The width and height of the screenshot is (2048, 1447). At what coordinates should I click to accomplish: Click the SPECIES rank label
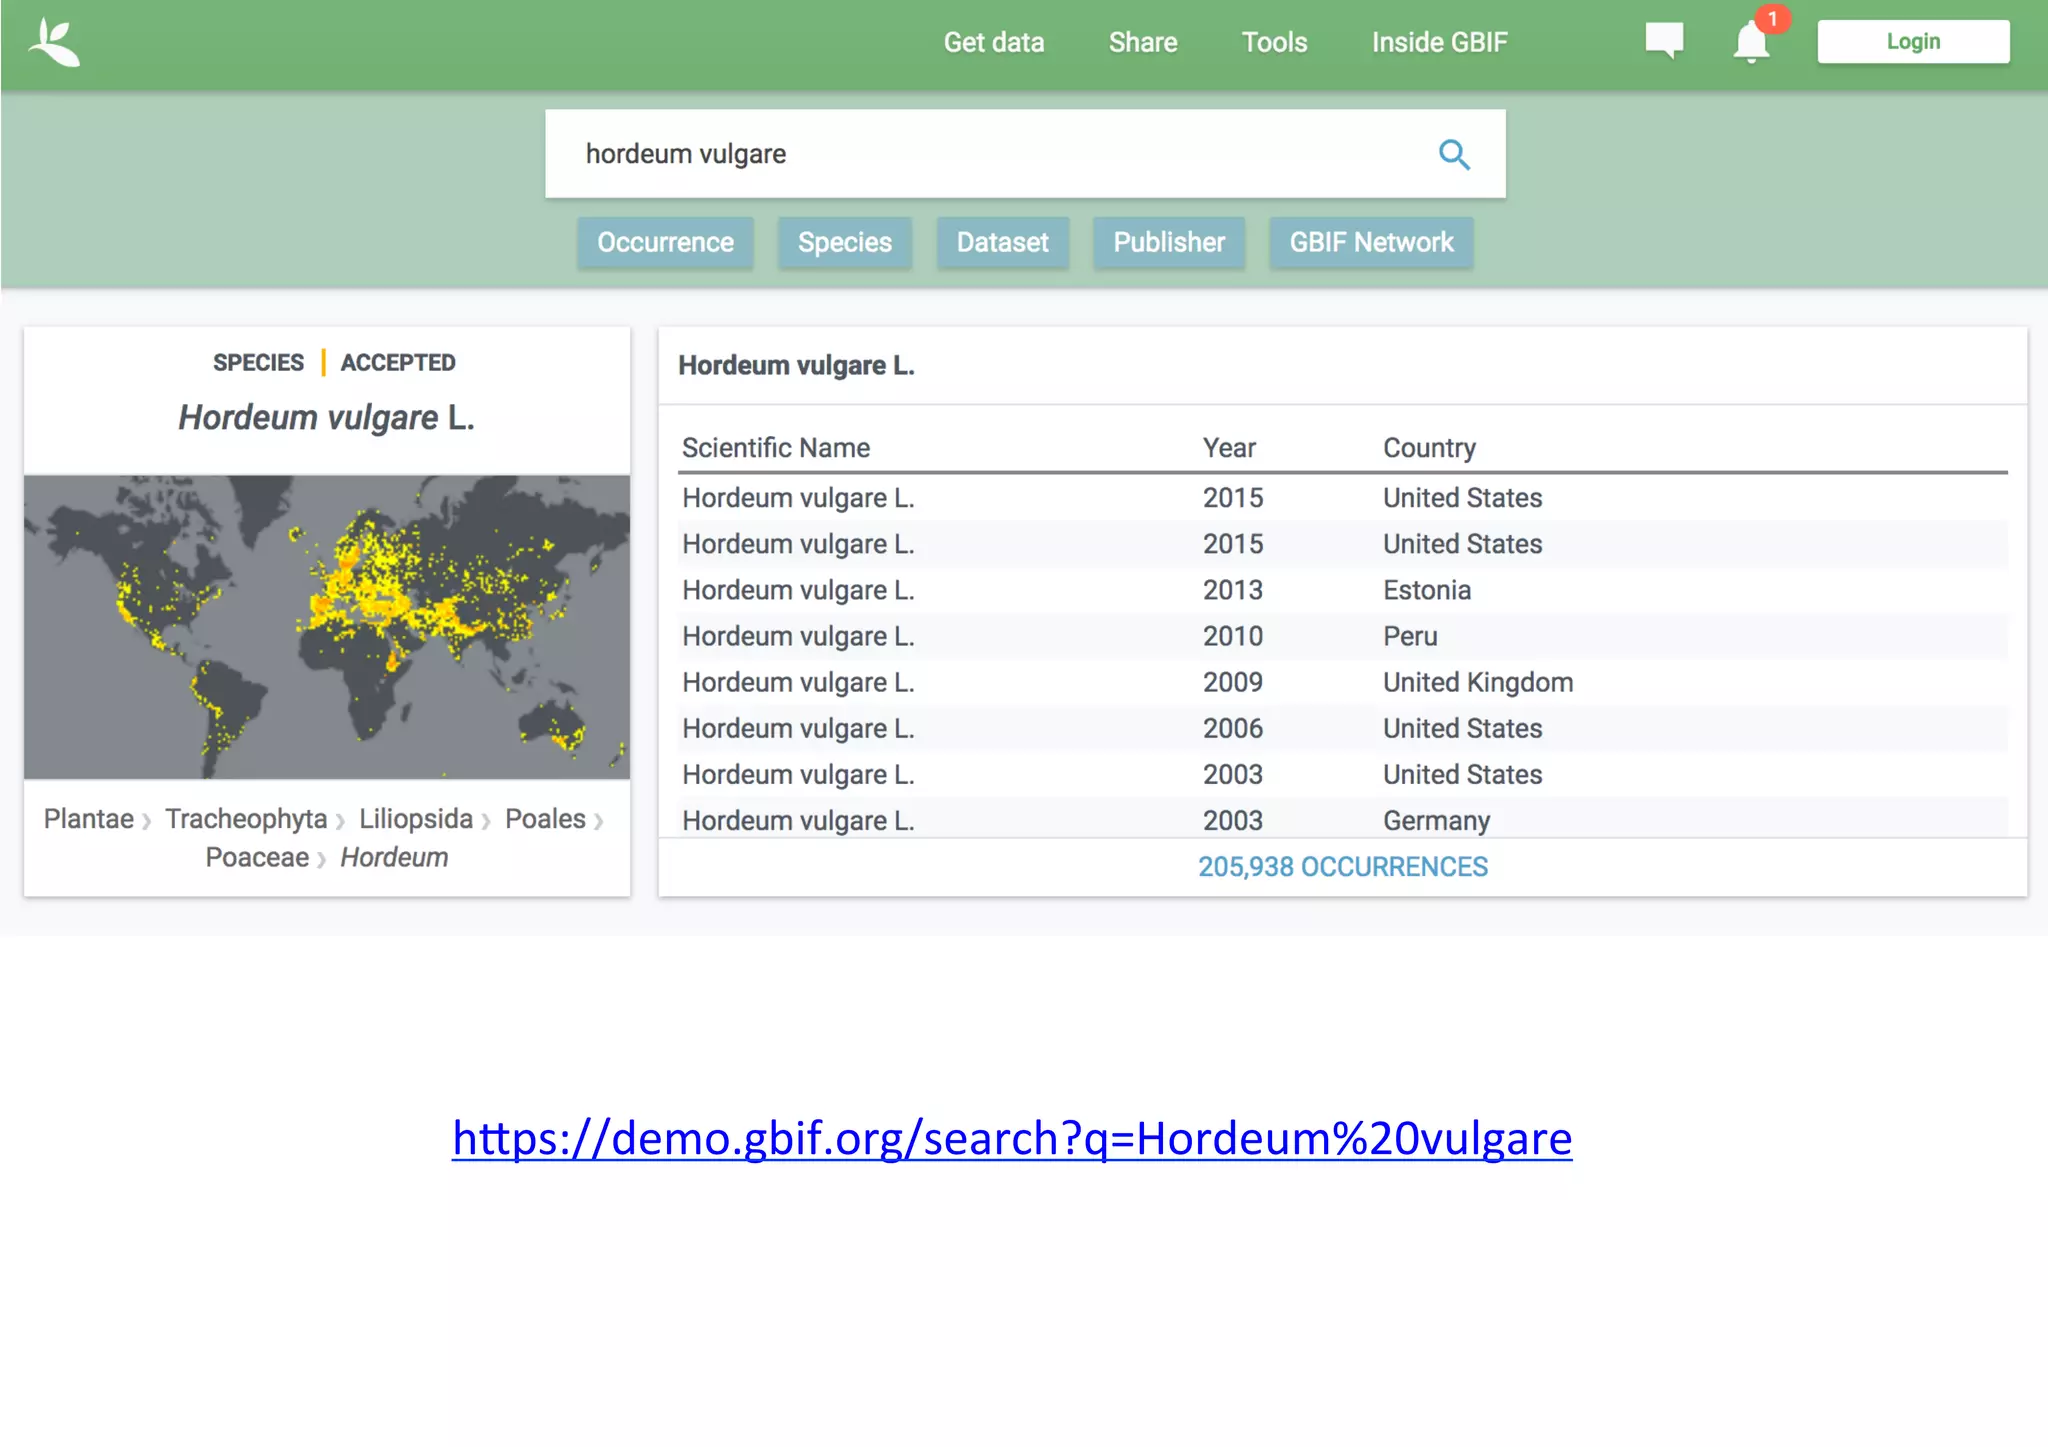tap(258, 362)
